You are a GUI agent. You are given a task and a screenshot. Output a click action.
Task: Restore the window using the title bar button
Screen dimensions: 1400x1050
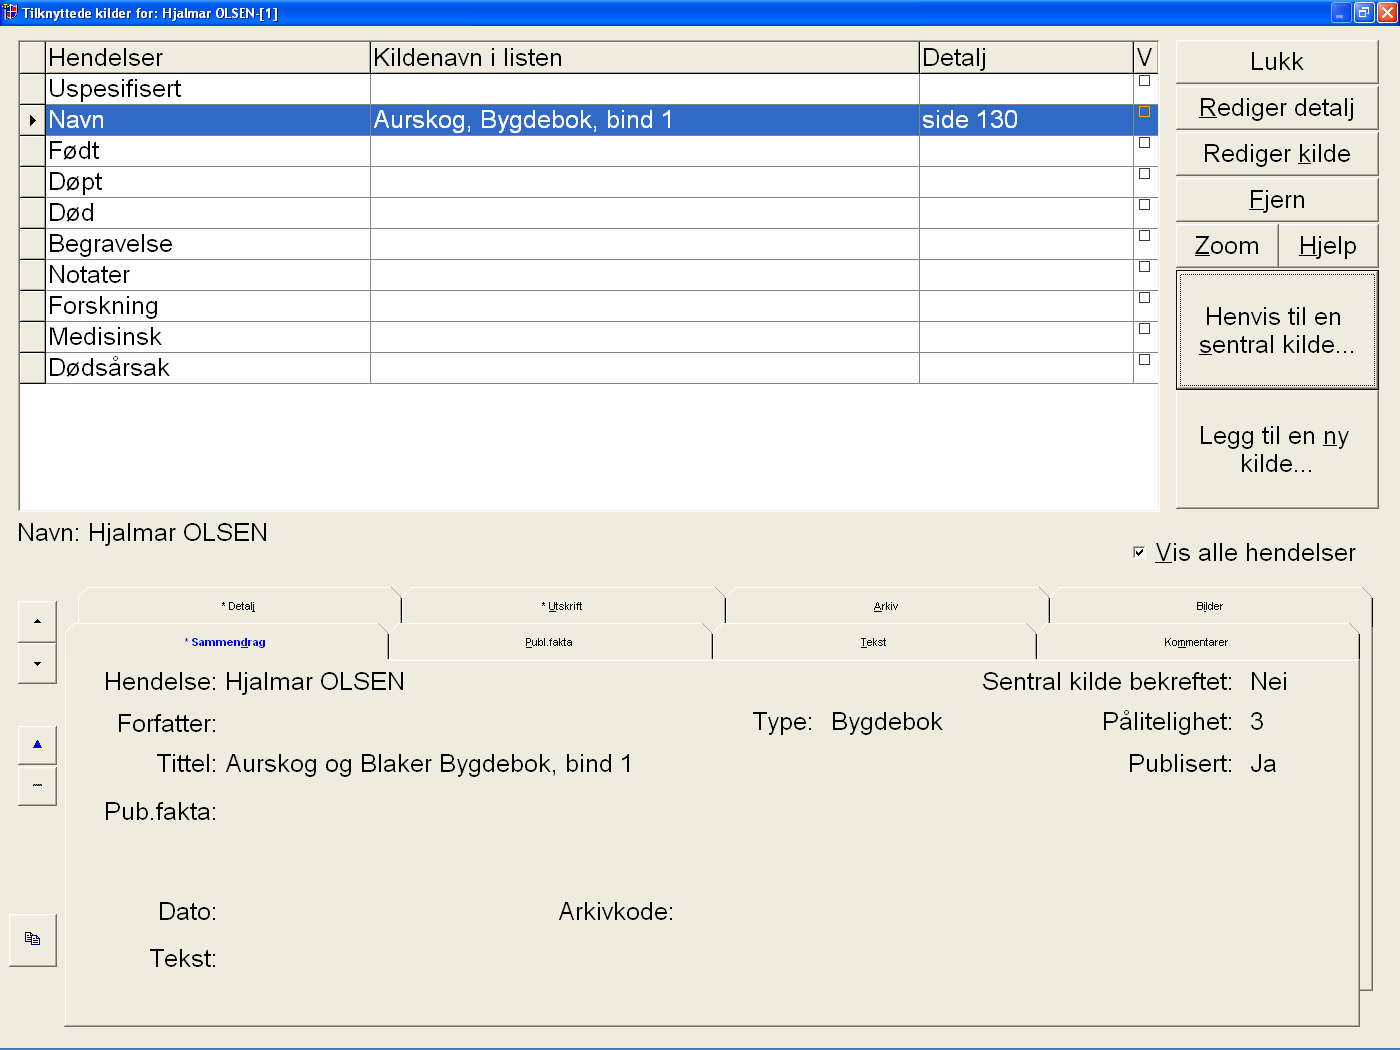[1364, 12]
